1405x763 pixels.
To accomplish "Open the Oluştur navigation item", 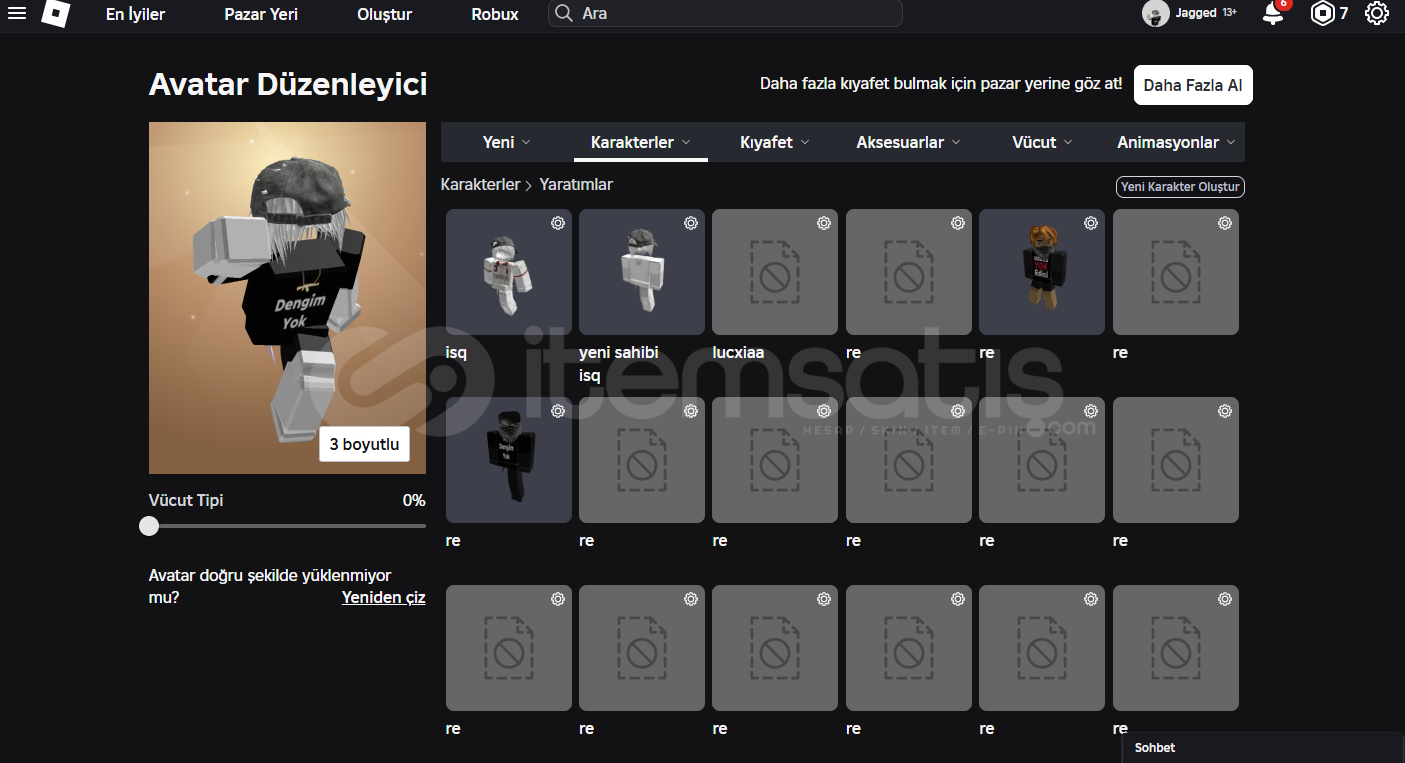I will 385,14.
